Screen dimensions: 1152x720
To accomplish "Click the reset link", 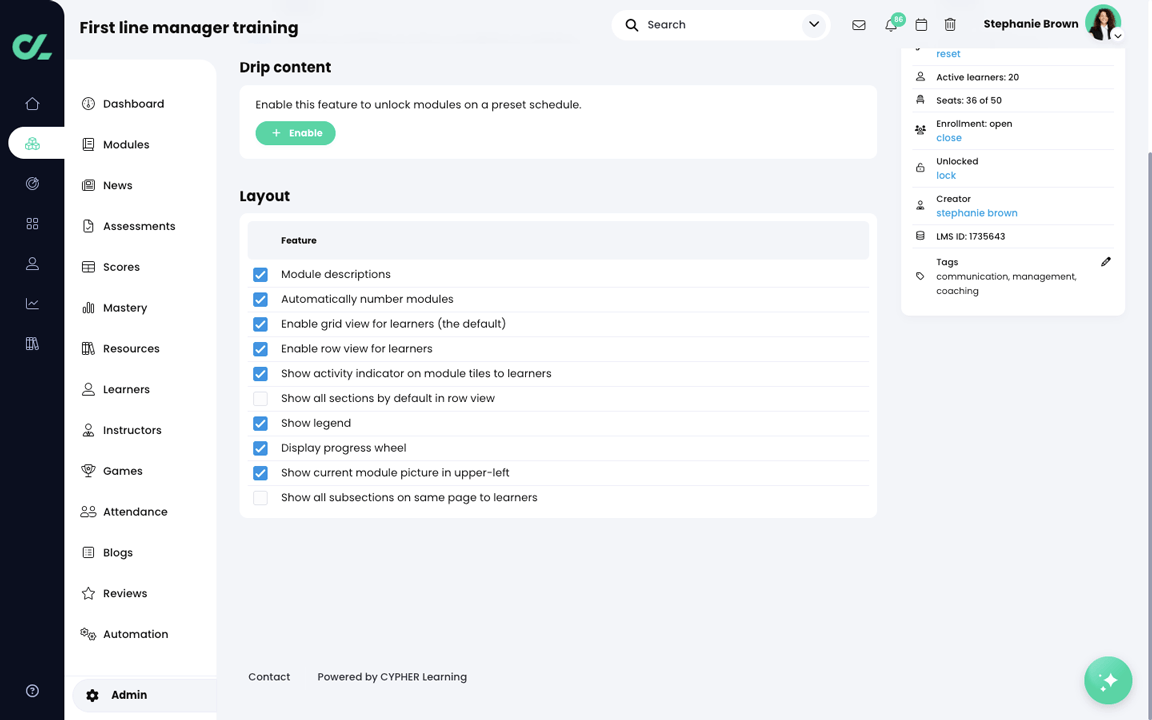I will (948, 54).
